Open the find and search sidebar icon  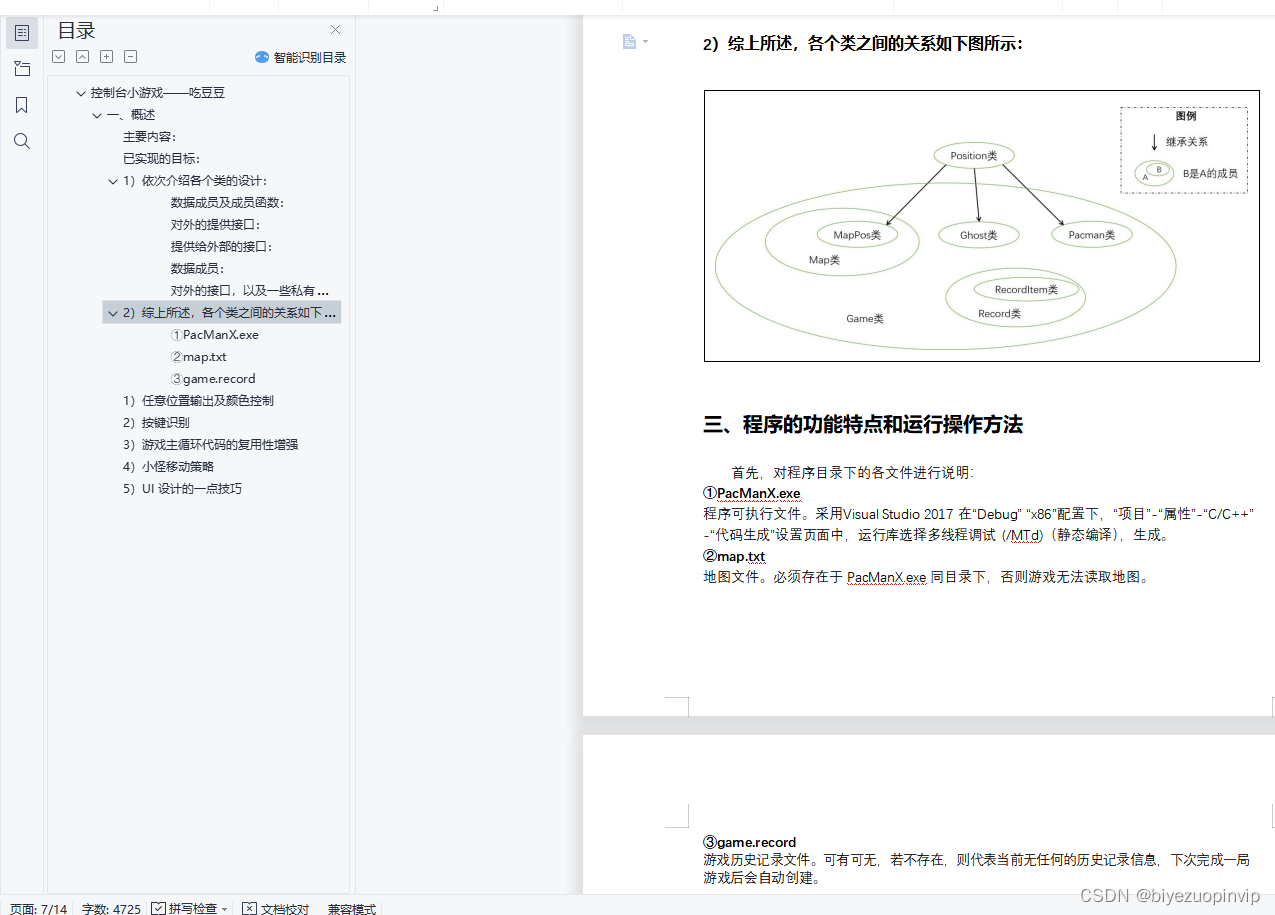(22, 141)
